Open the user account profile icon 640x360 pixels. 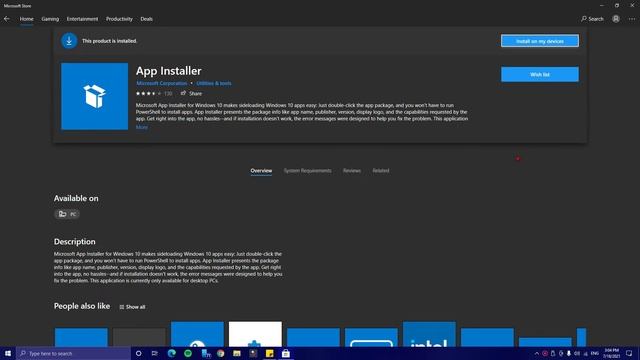616,19
